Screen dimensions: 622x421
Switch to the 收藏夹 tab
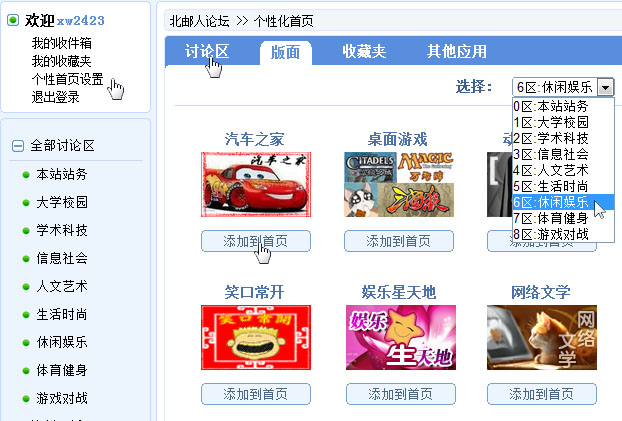[364, 52]
